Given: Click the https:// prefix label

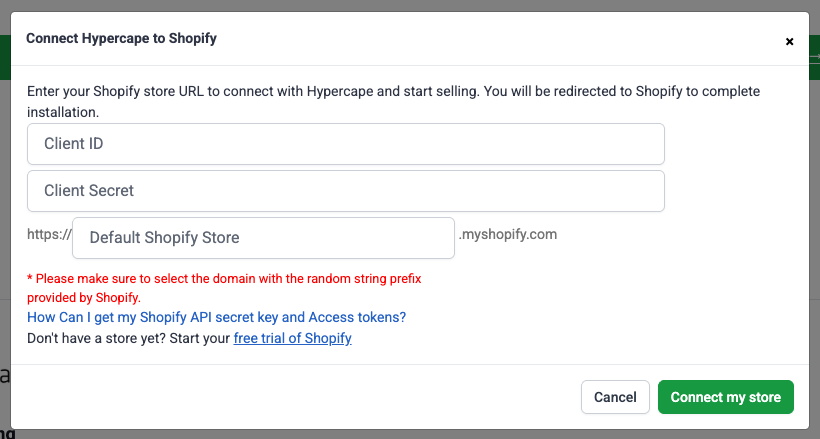Looking at the screenshot, I should coord(49,236).
